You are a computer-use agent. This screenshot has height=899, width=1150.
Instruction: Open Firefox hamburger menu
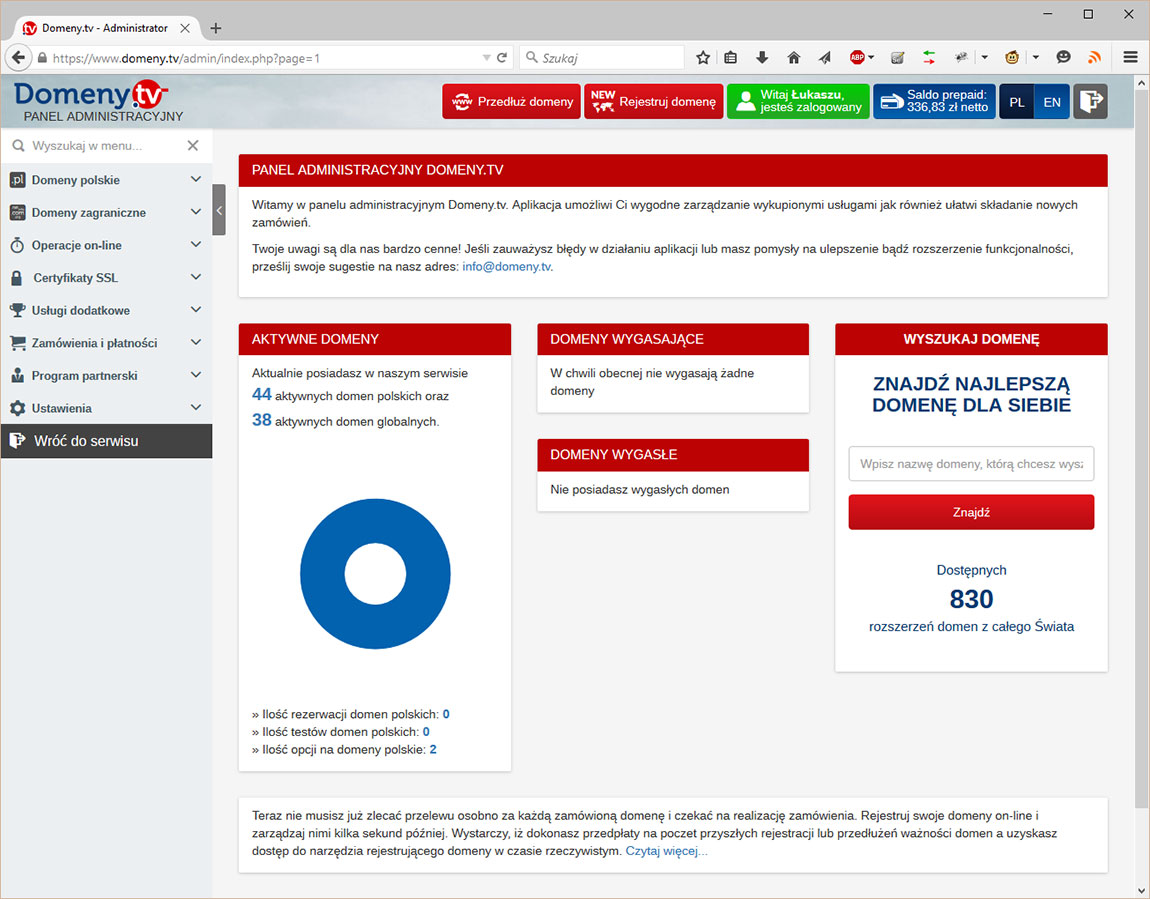coord(1130,57)
